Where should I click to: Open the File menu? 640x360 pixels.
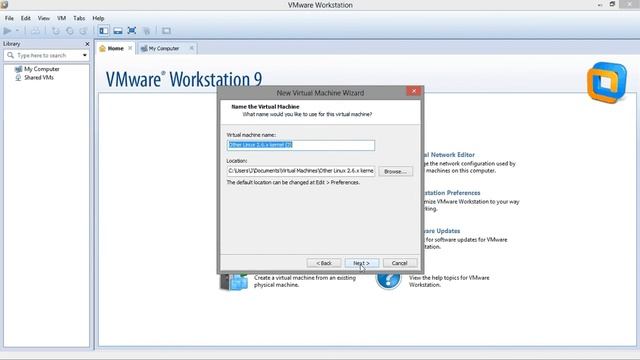9,18
